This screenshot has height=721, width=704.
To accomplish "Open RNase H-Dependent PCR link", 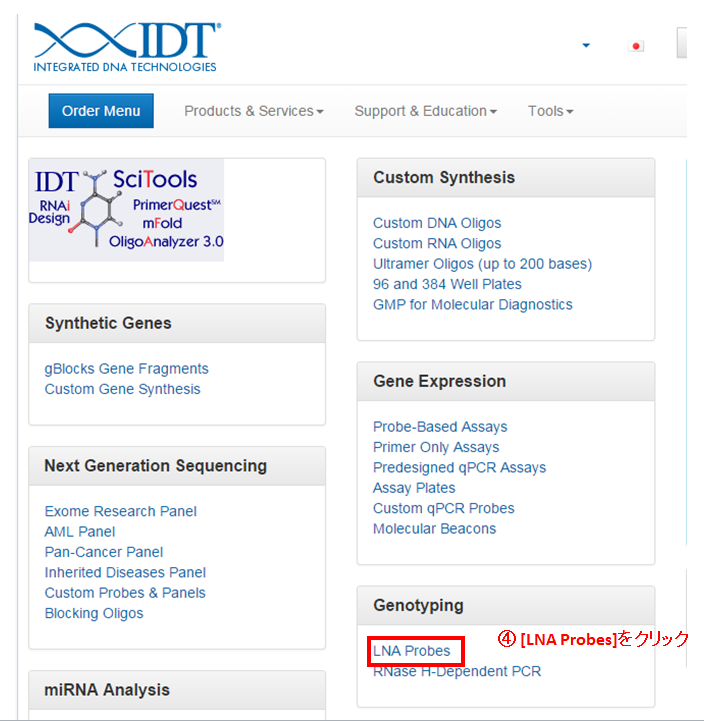I will pos(457,671).
